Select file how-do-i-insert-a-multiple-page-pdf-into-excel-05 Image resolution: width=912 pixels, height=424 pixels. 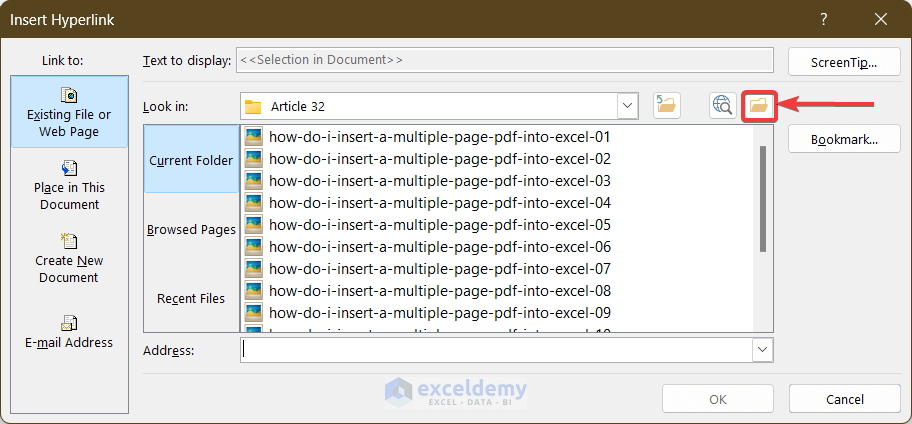(440, 225)
